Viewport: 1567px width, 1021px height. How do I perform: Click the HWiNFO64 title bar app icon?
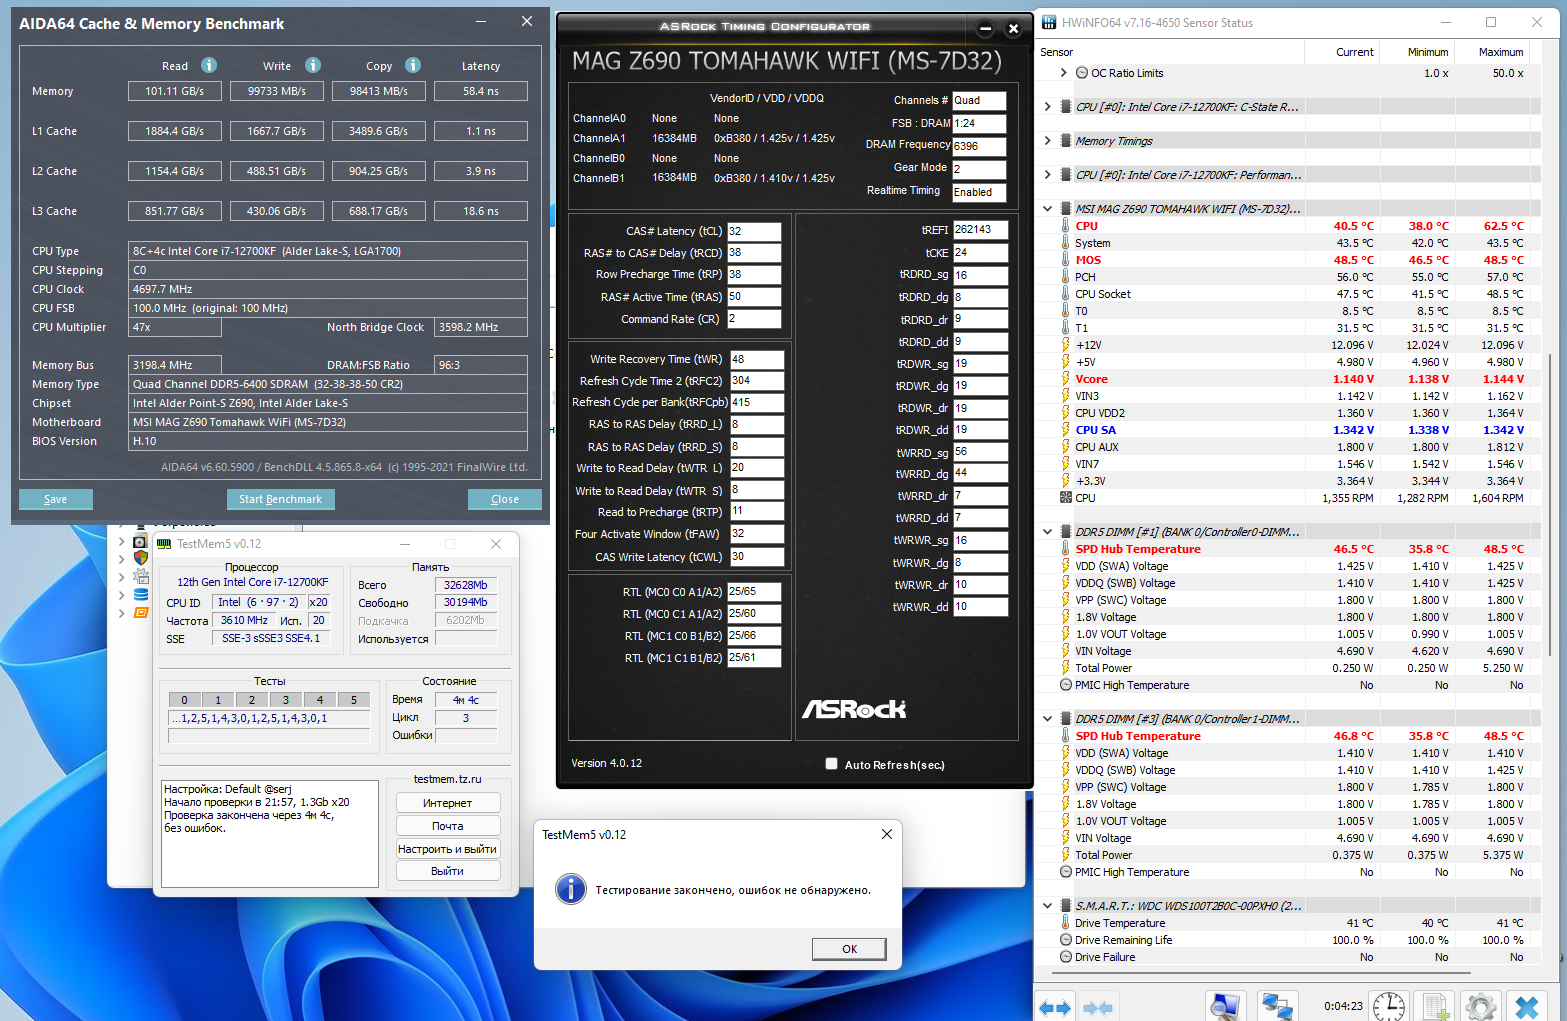[1049, 22]
